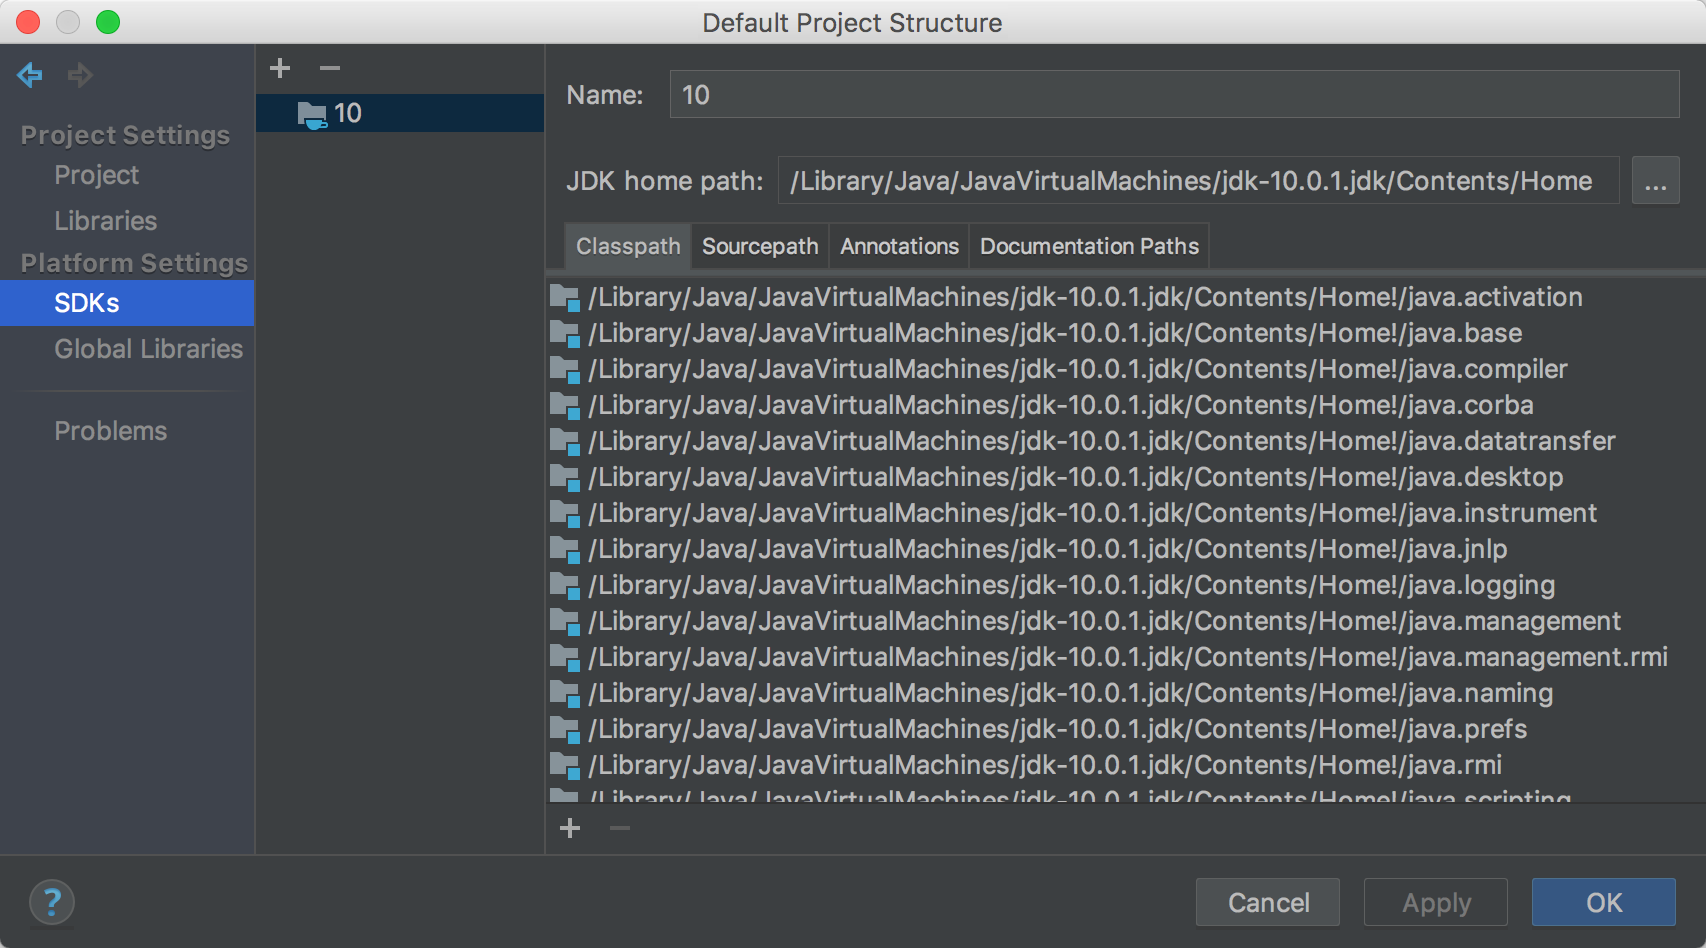The width and height of the screenshot is (1706, 948).
Task: Select the JDK 10 entry in SDK list
Action: click(347, 113)
